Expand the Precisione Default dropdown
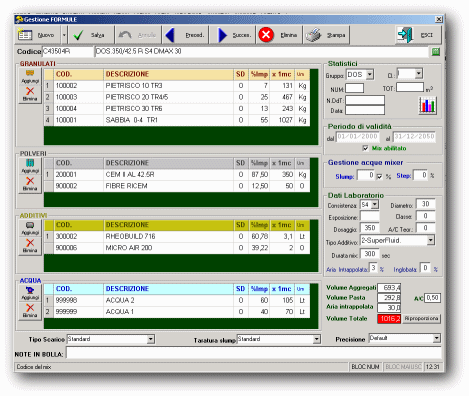The height and width of the screenshot is (396, 469). (x=437, y=338)
